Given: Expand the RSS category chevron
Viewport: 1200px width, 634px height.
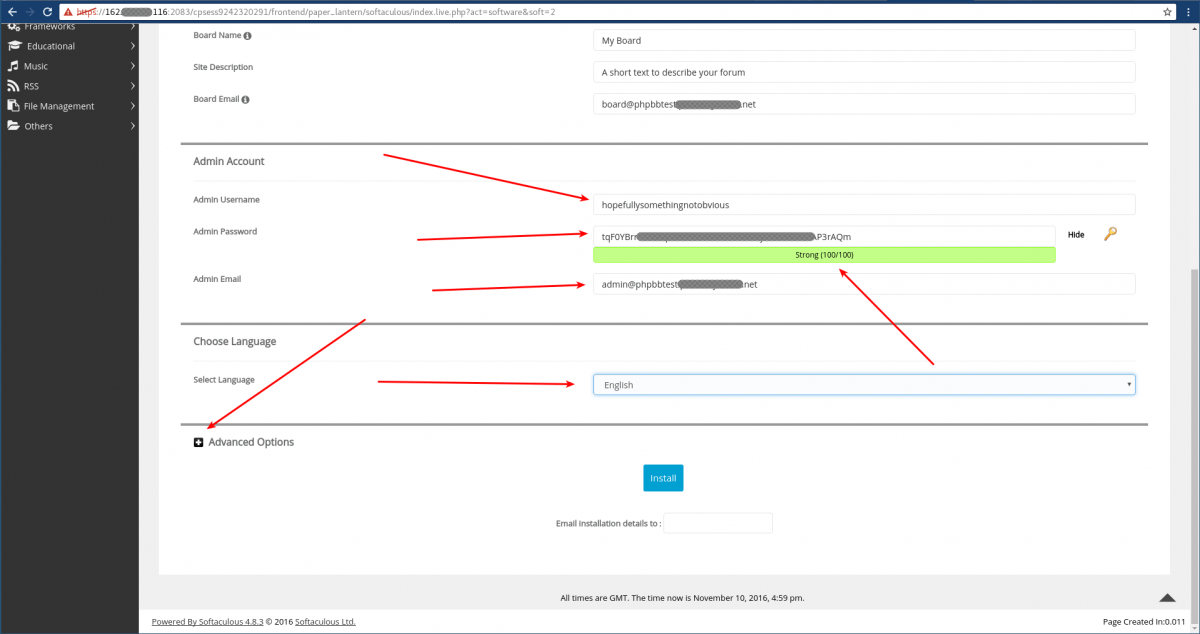Looking at the screenshot, I should coord(132,86).
